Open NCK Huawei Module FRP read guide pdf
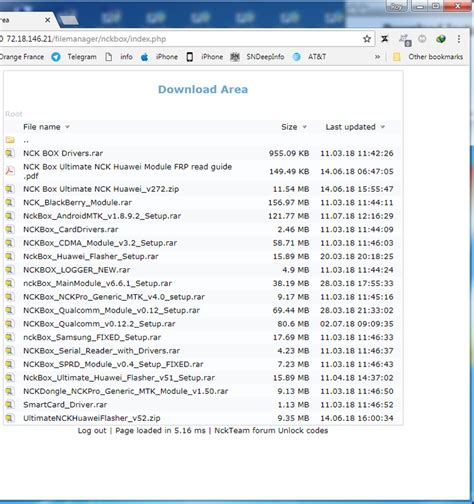The width and height of the screenshot is (474, 504). coord(127,171)
